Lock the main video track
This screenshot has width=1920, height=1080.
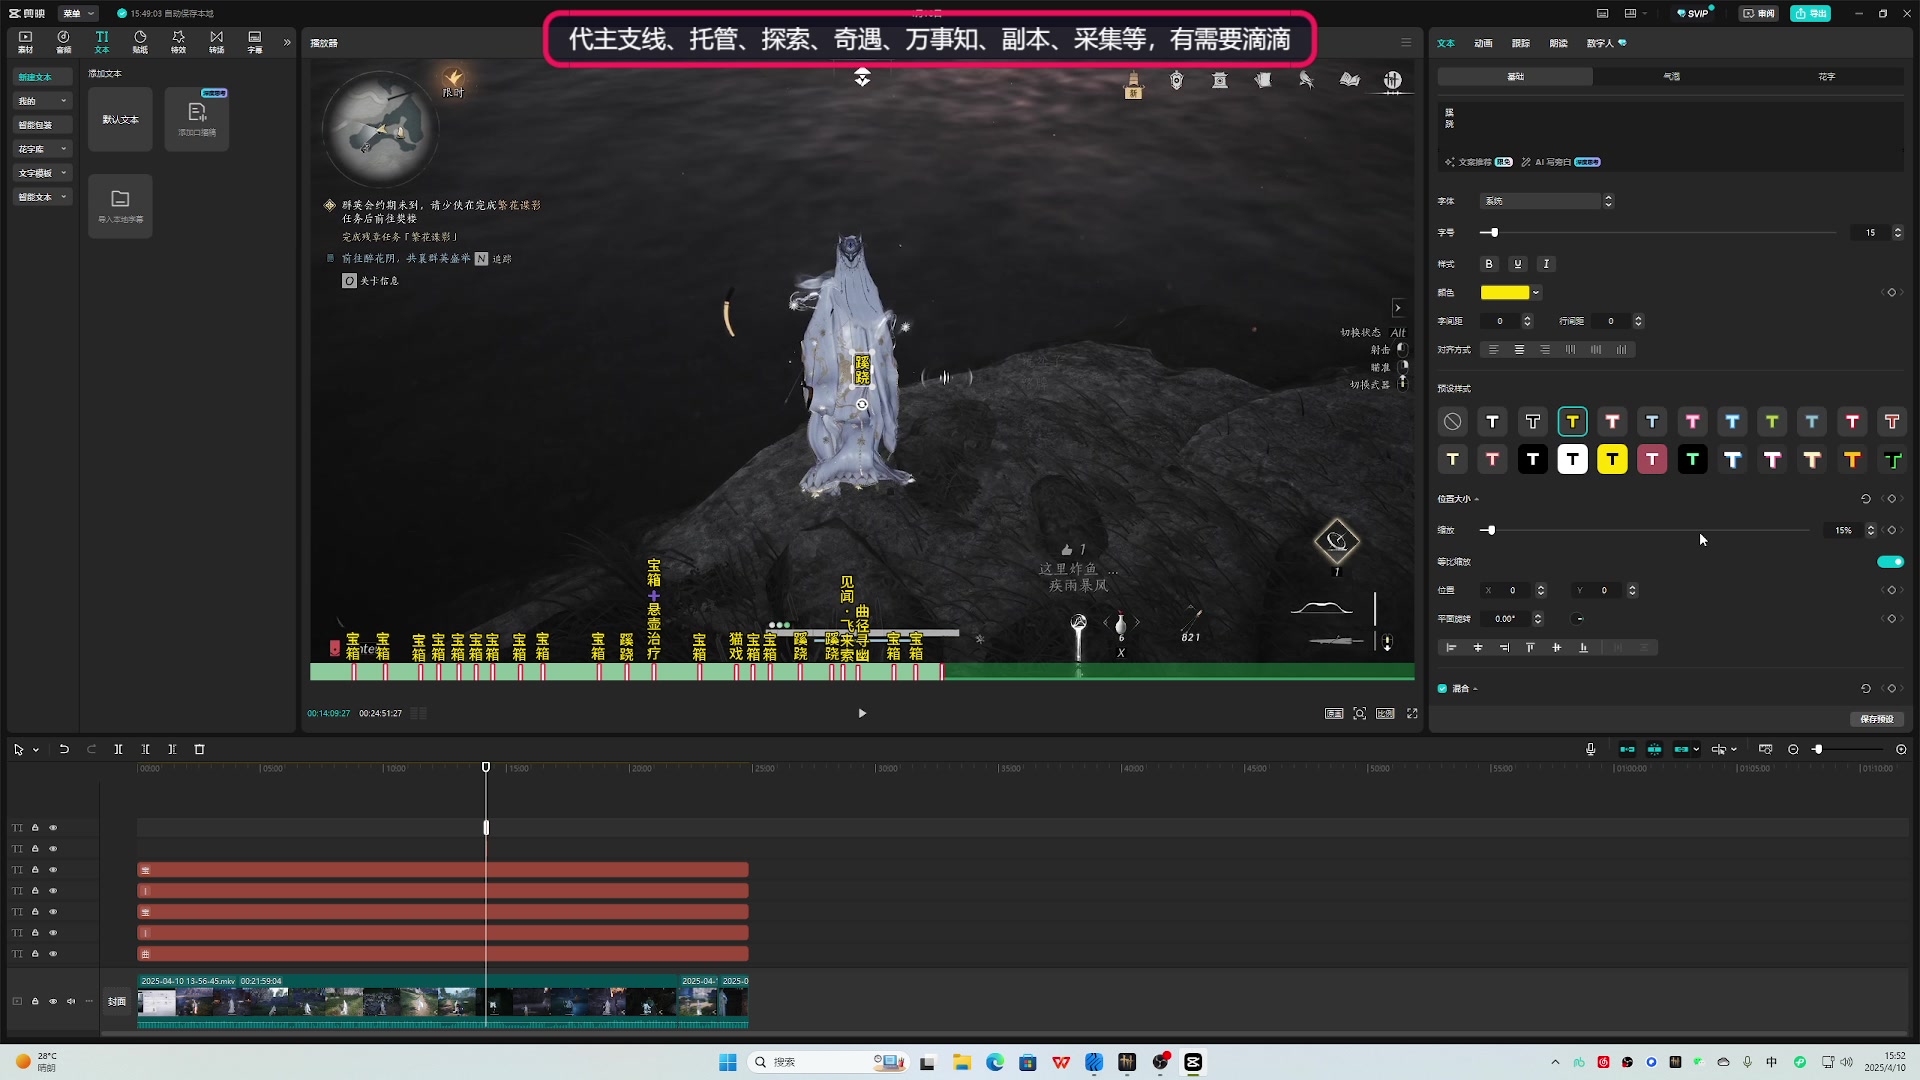35,1001
